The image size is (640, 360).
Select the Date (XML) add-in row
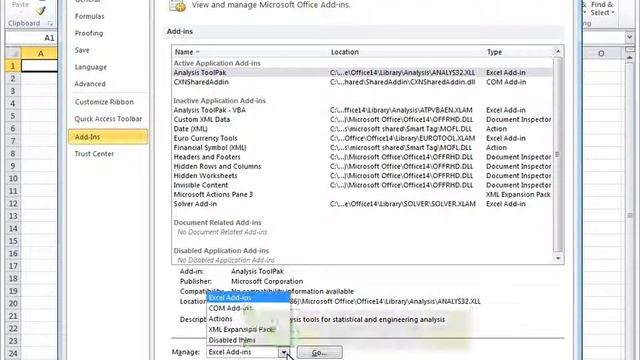tap(362, 129)
